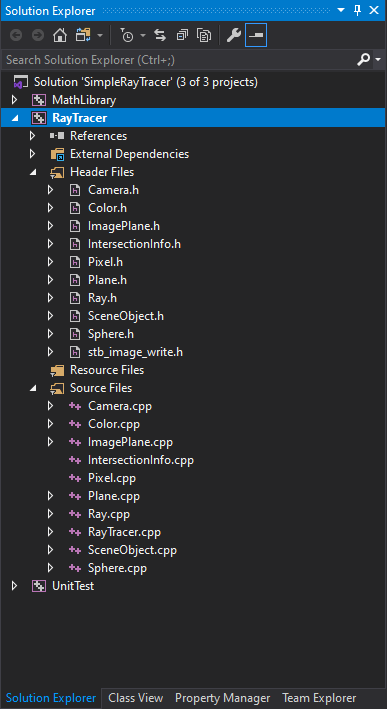
Task: Click the Forward navigation arrow in toolbar
Action: (x=38, y=35)
